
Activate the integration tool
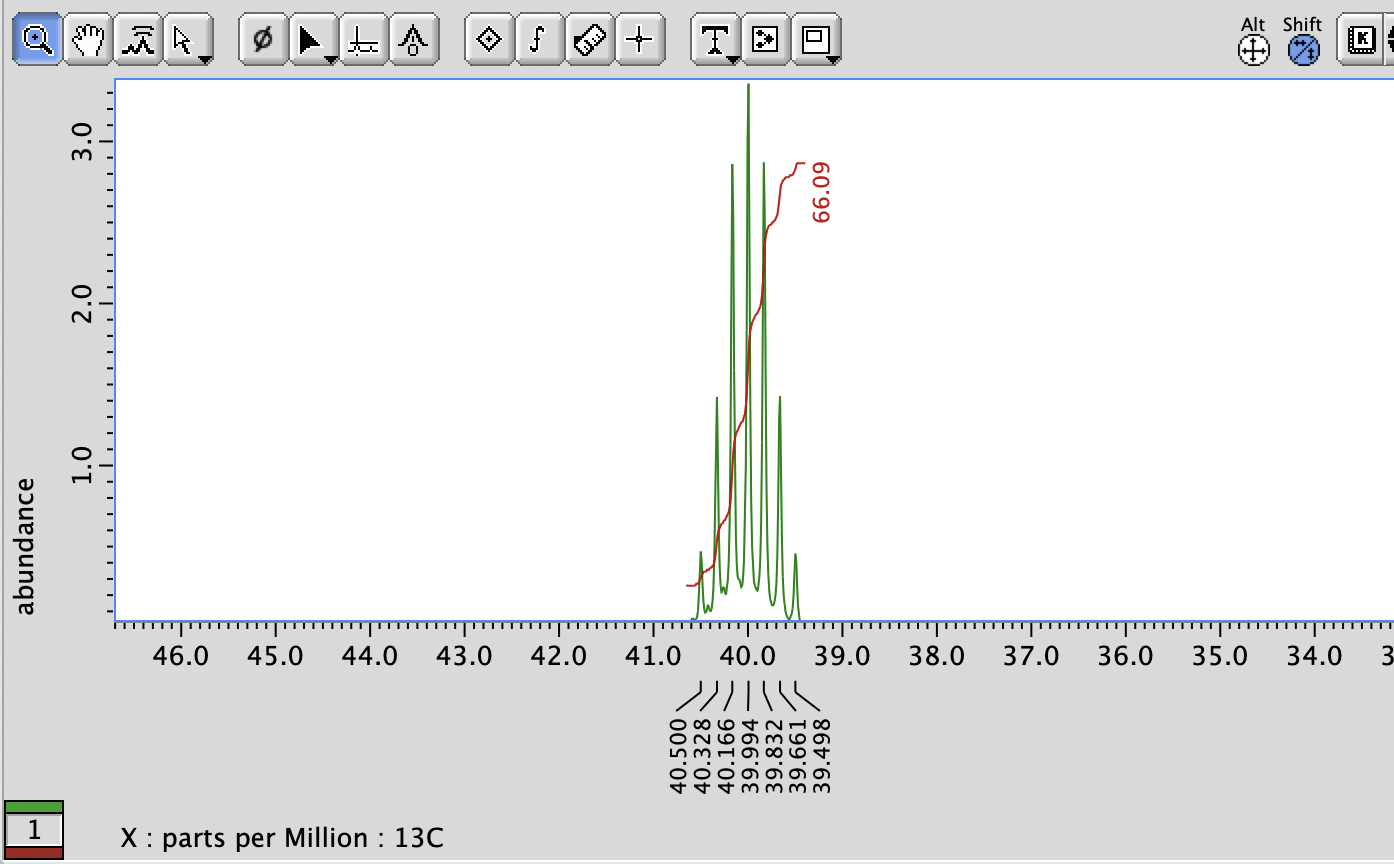tap(540, 40)
